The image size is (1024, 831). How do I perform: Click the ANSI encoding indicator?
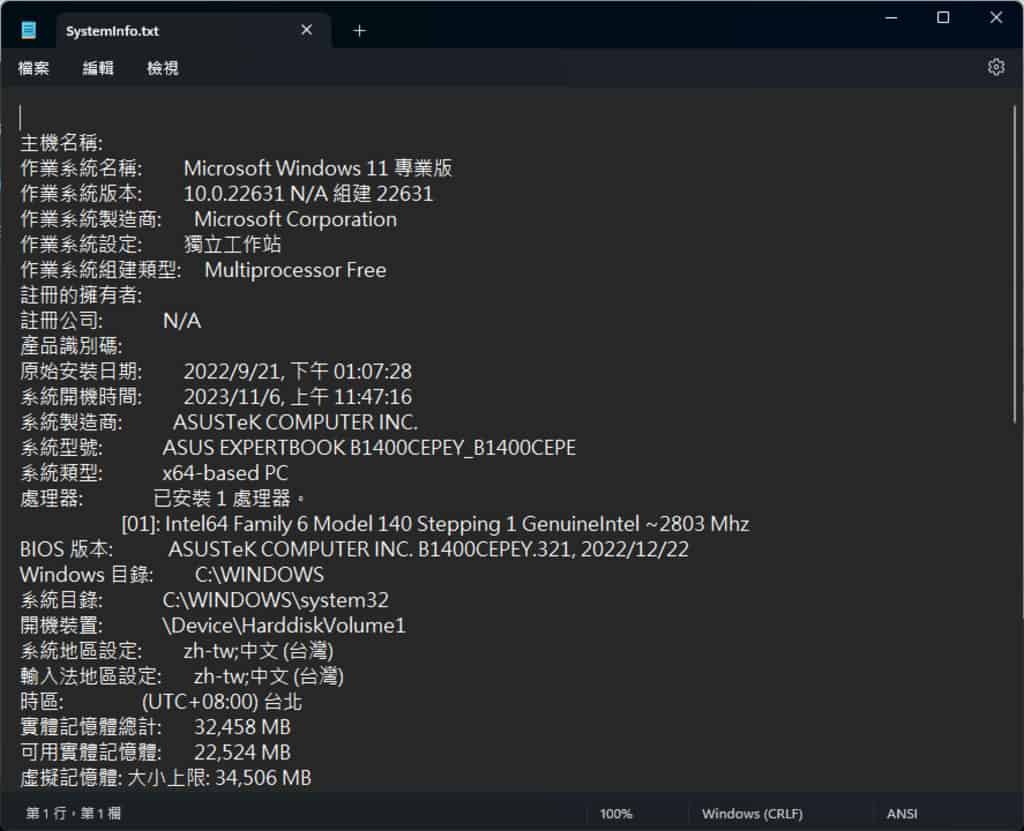point(902,814)
